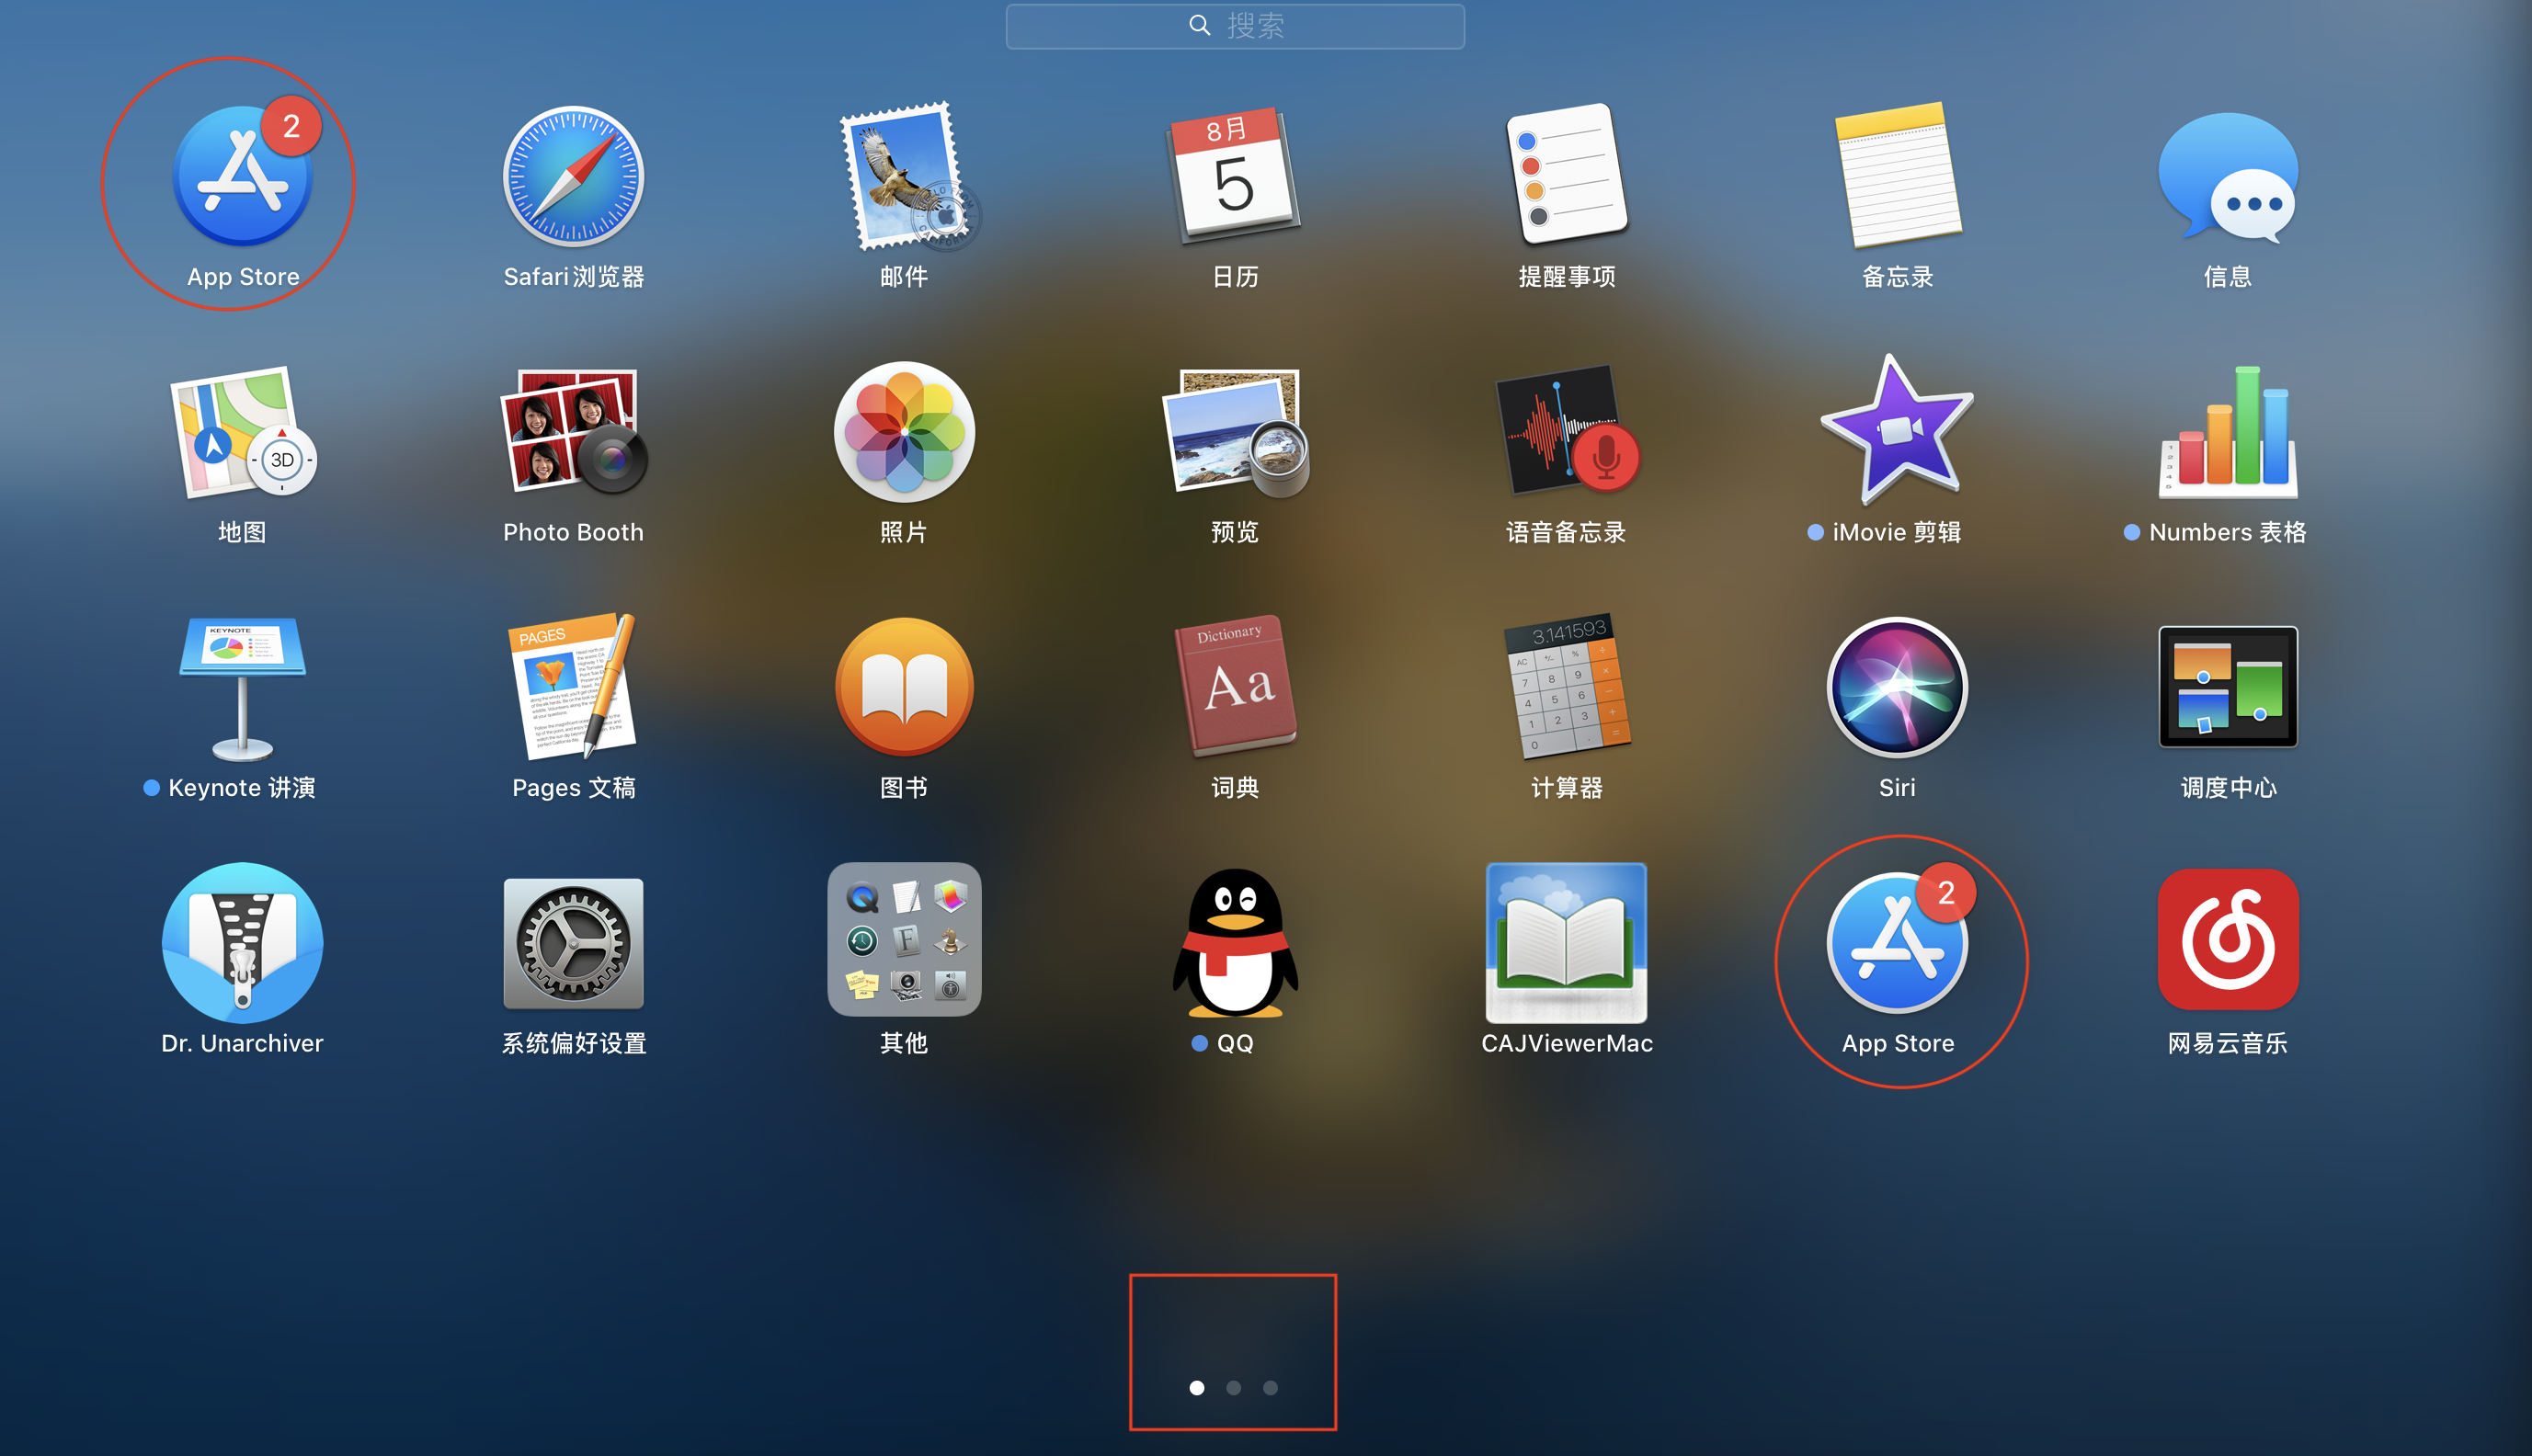The image size is (2532, 1456).
Task: Open the Reminders app
Action: [x=1566, y=177]
